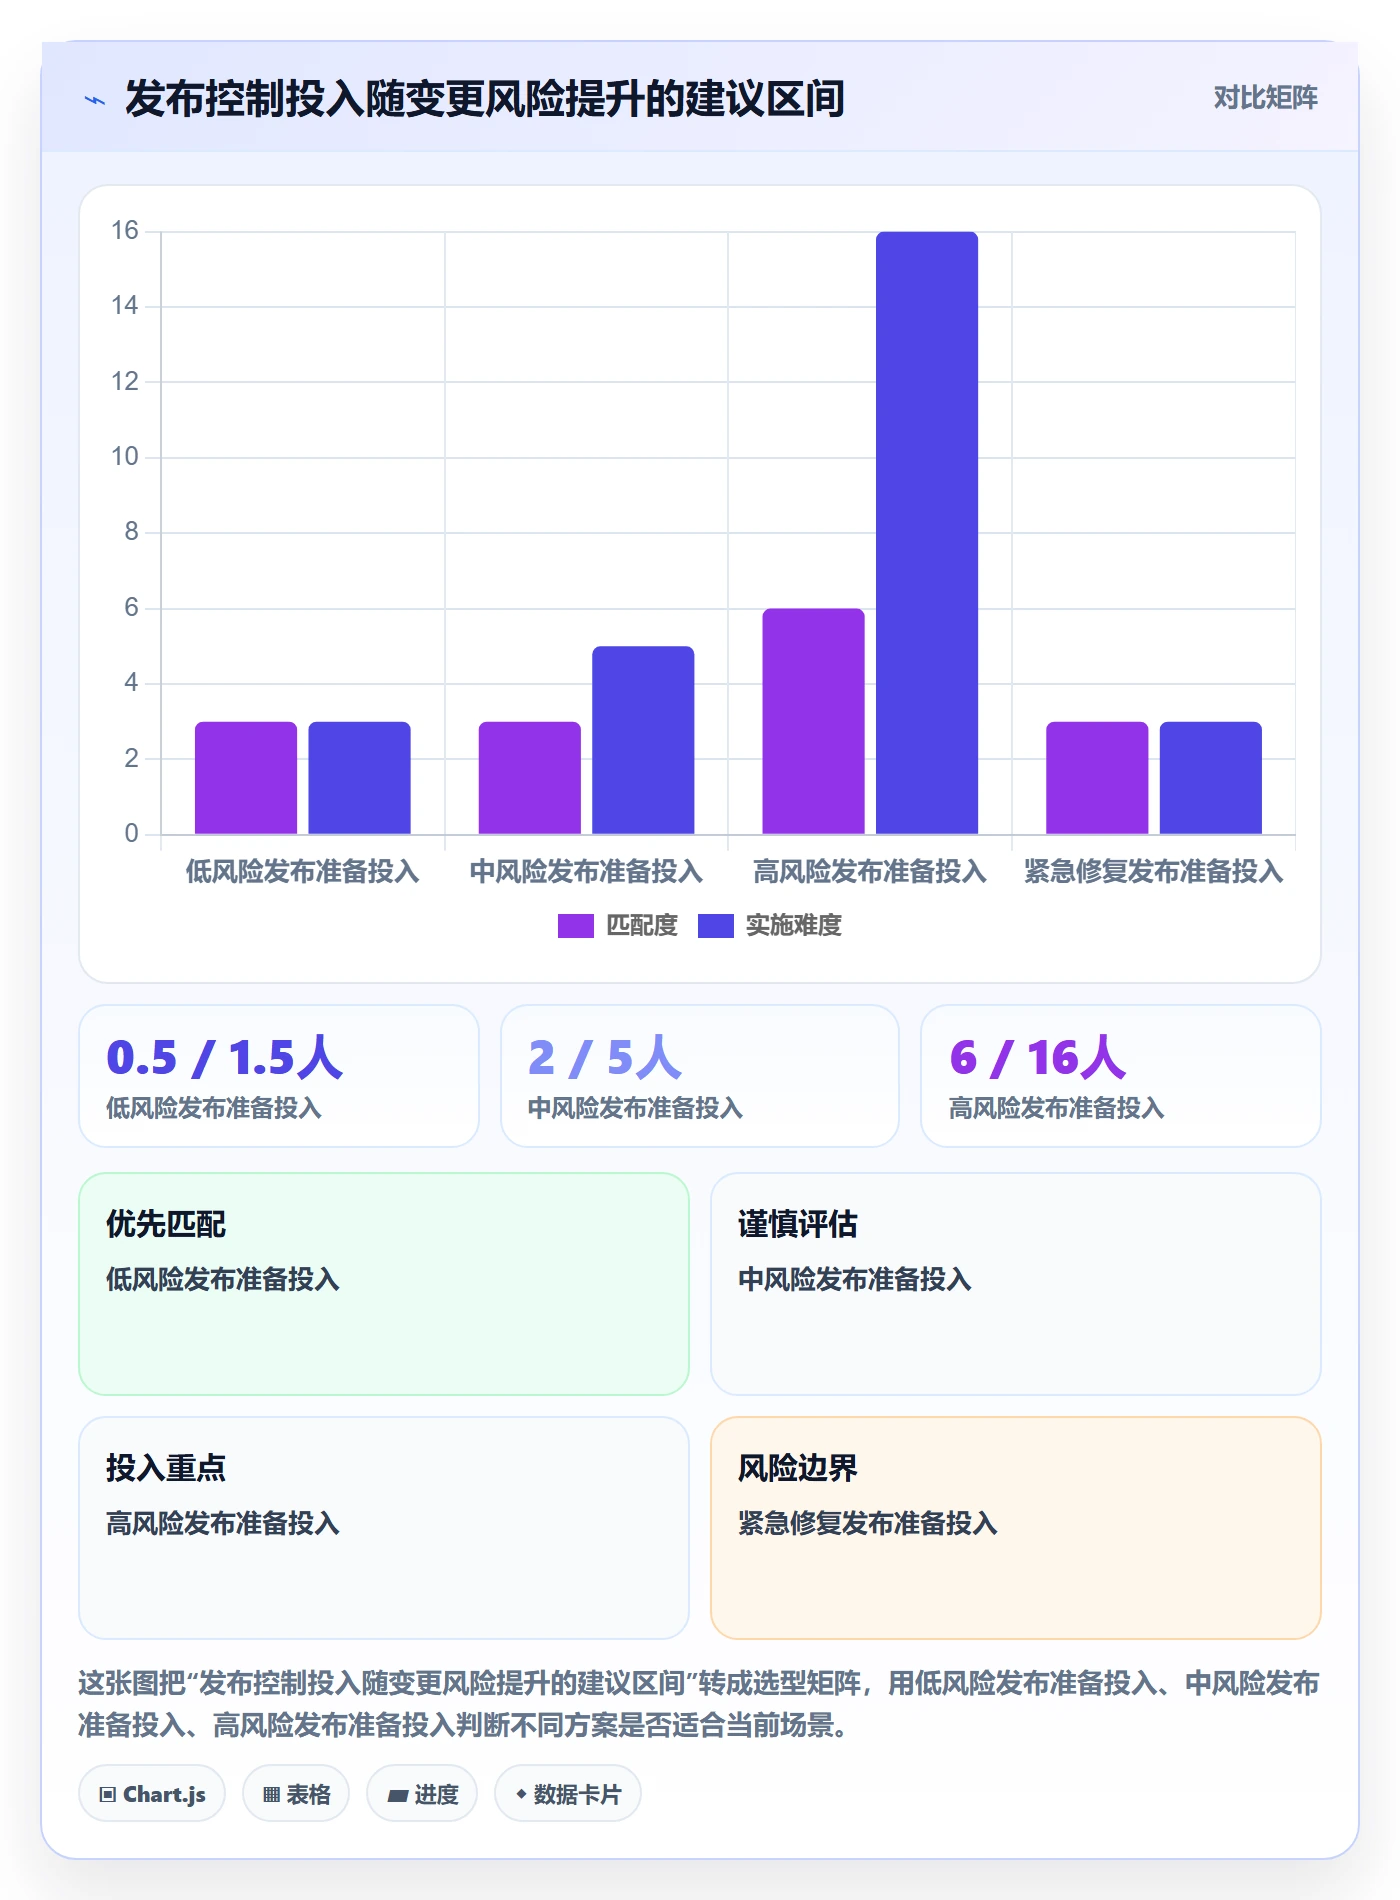
Task: Click the blue 实施难度 bar for 低风险发布准备投入
Action: 359,778
